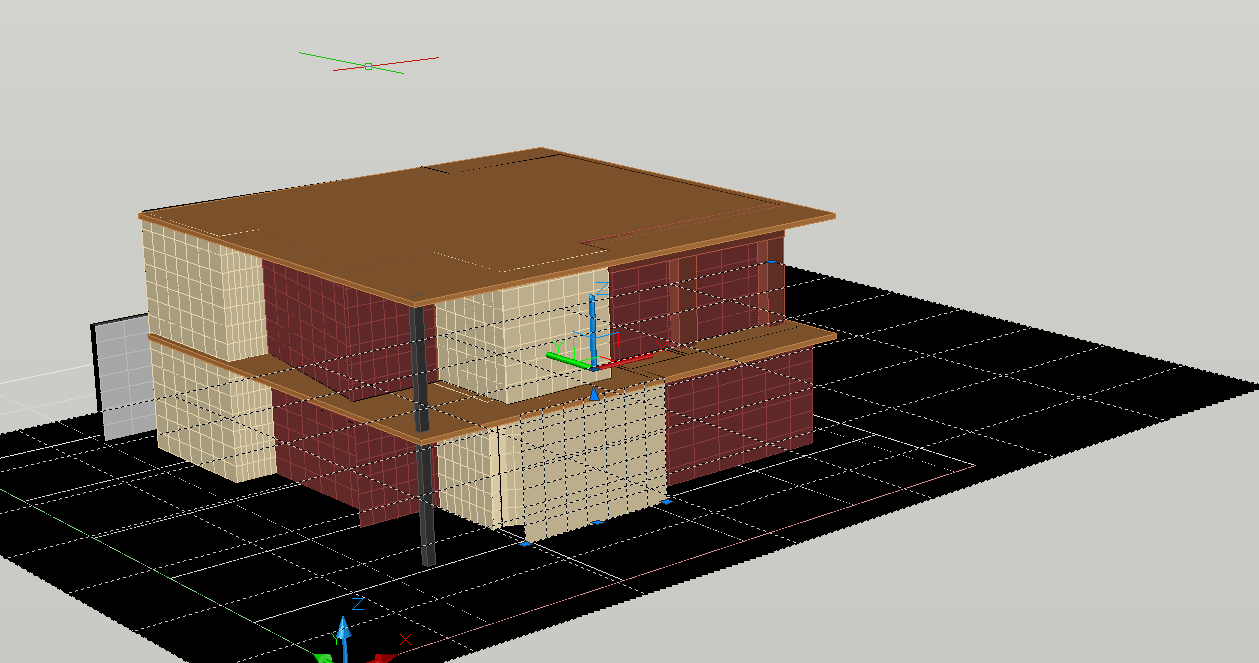The width and height of the screenshot is (1259, 663).
Task: Select the green Y axis gizmo arrow
Action: pyautogui.click(x=562, y=355)
